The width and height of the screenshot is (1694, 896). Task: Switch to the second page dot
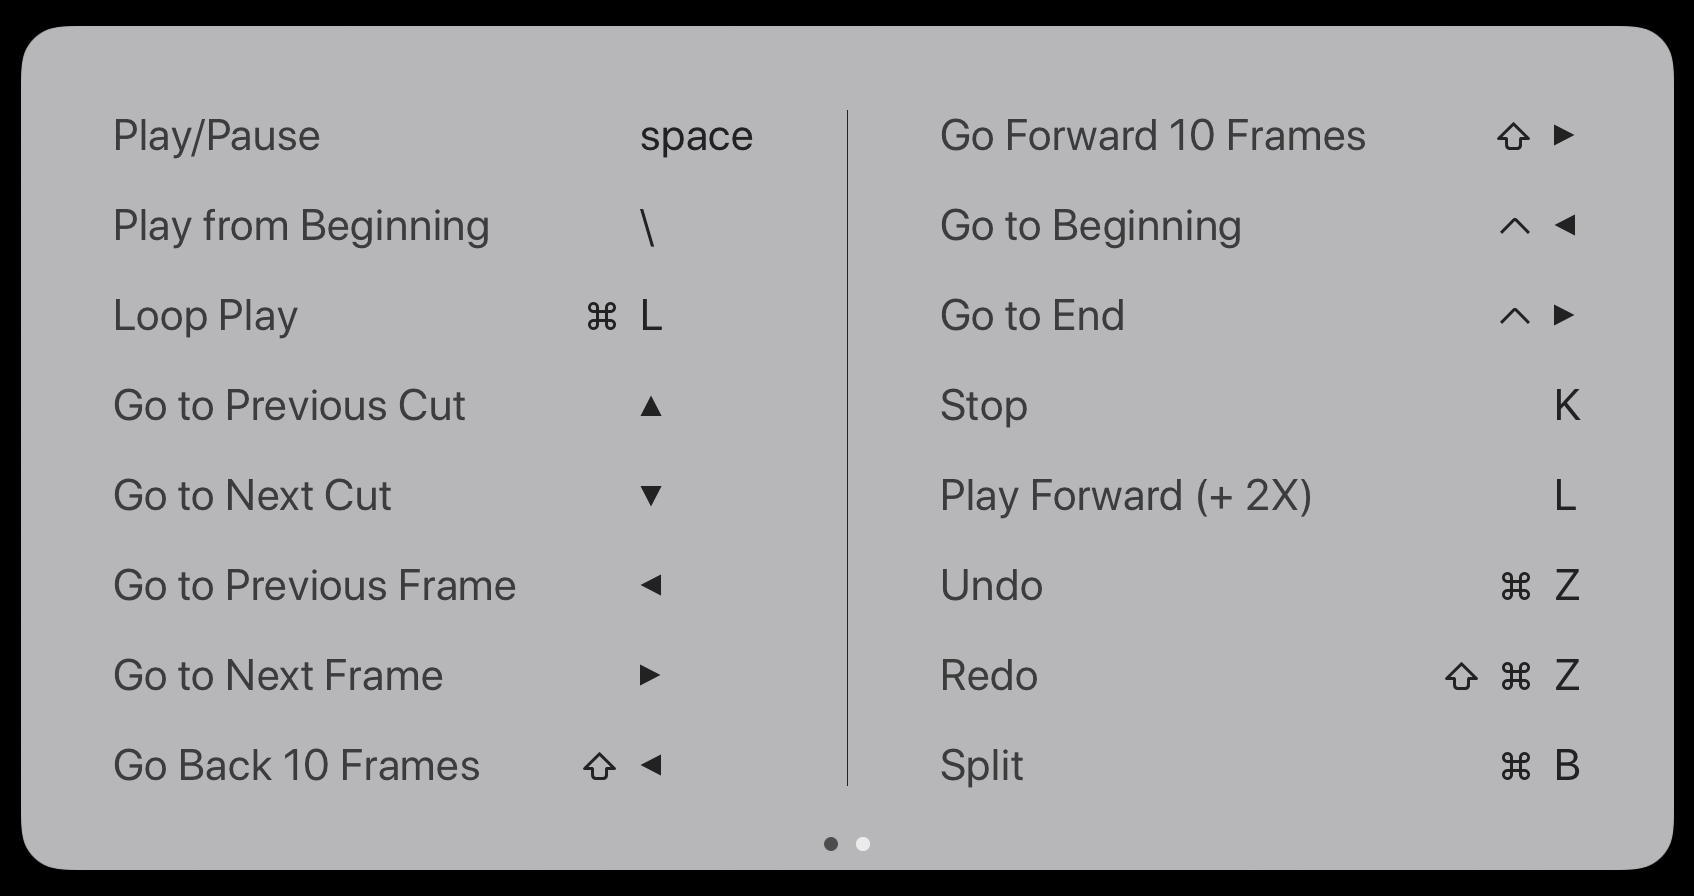863,844
